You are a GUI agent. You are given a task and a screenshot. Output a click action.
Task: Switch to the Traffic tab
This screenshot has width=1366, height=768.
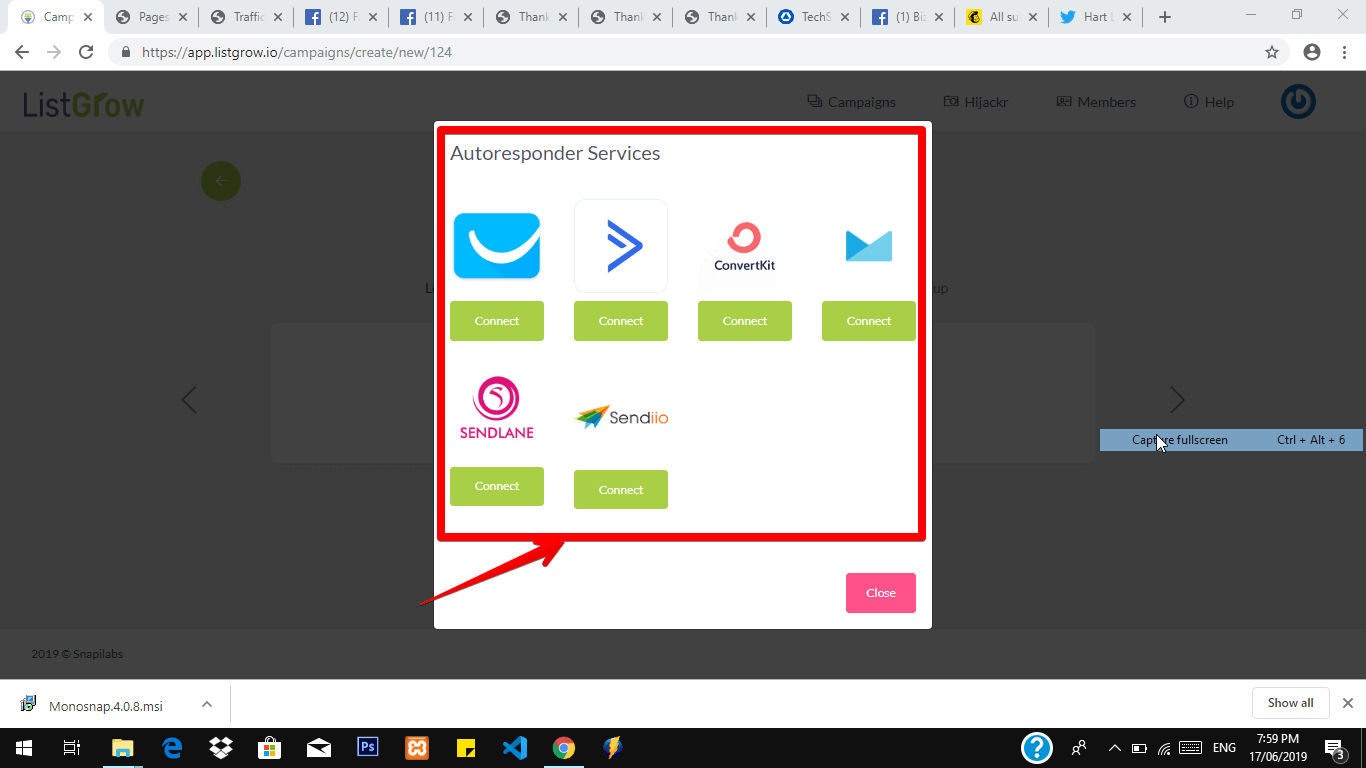pos(246,17)
